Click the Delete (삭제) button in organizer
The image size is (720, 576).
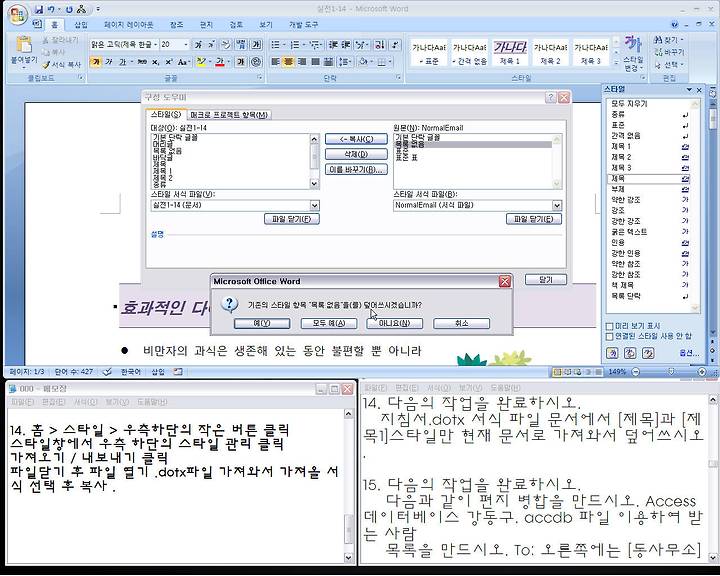tap(356, 154)
